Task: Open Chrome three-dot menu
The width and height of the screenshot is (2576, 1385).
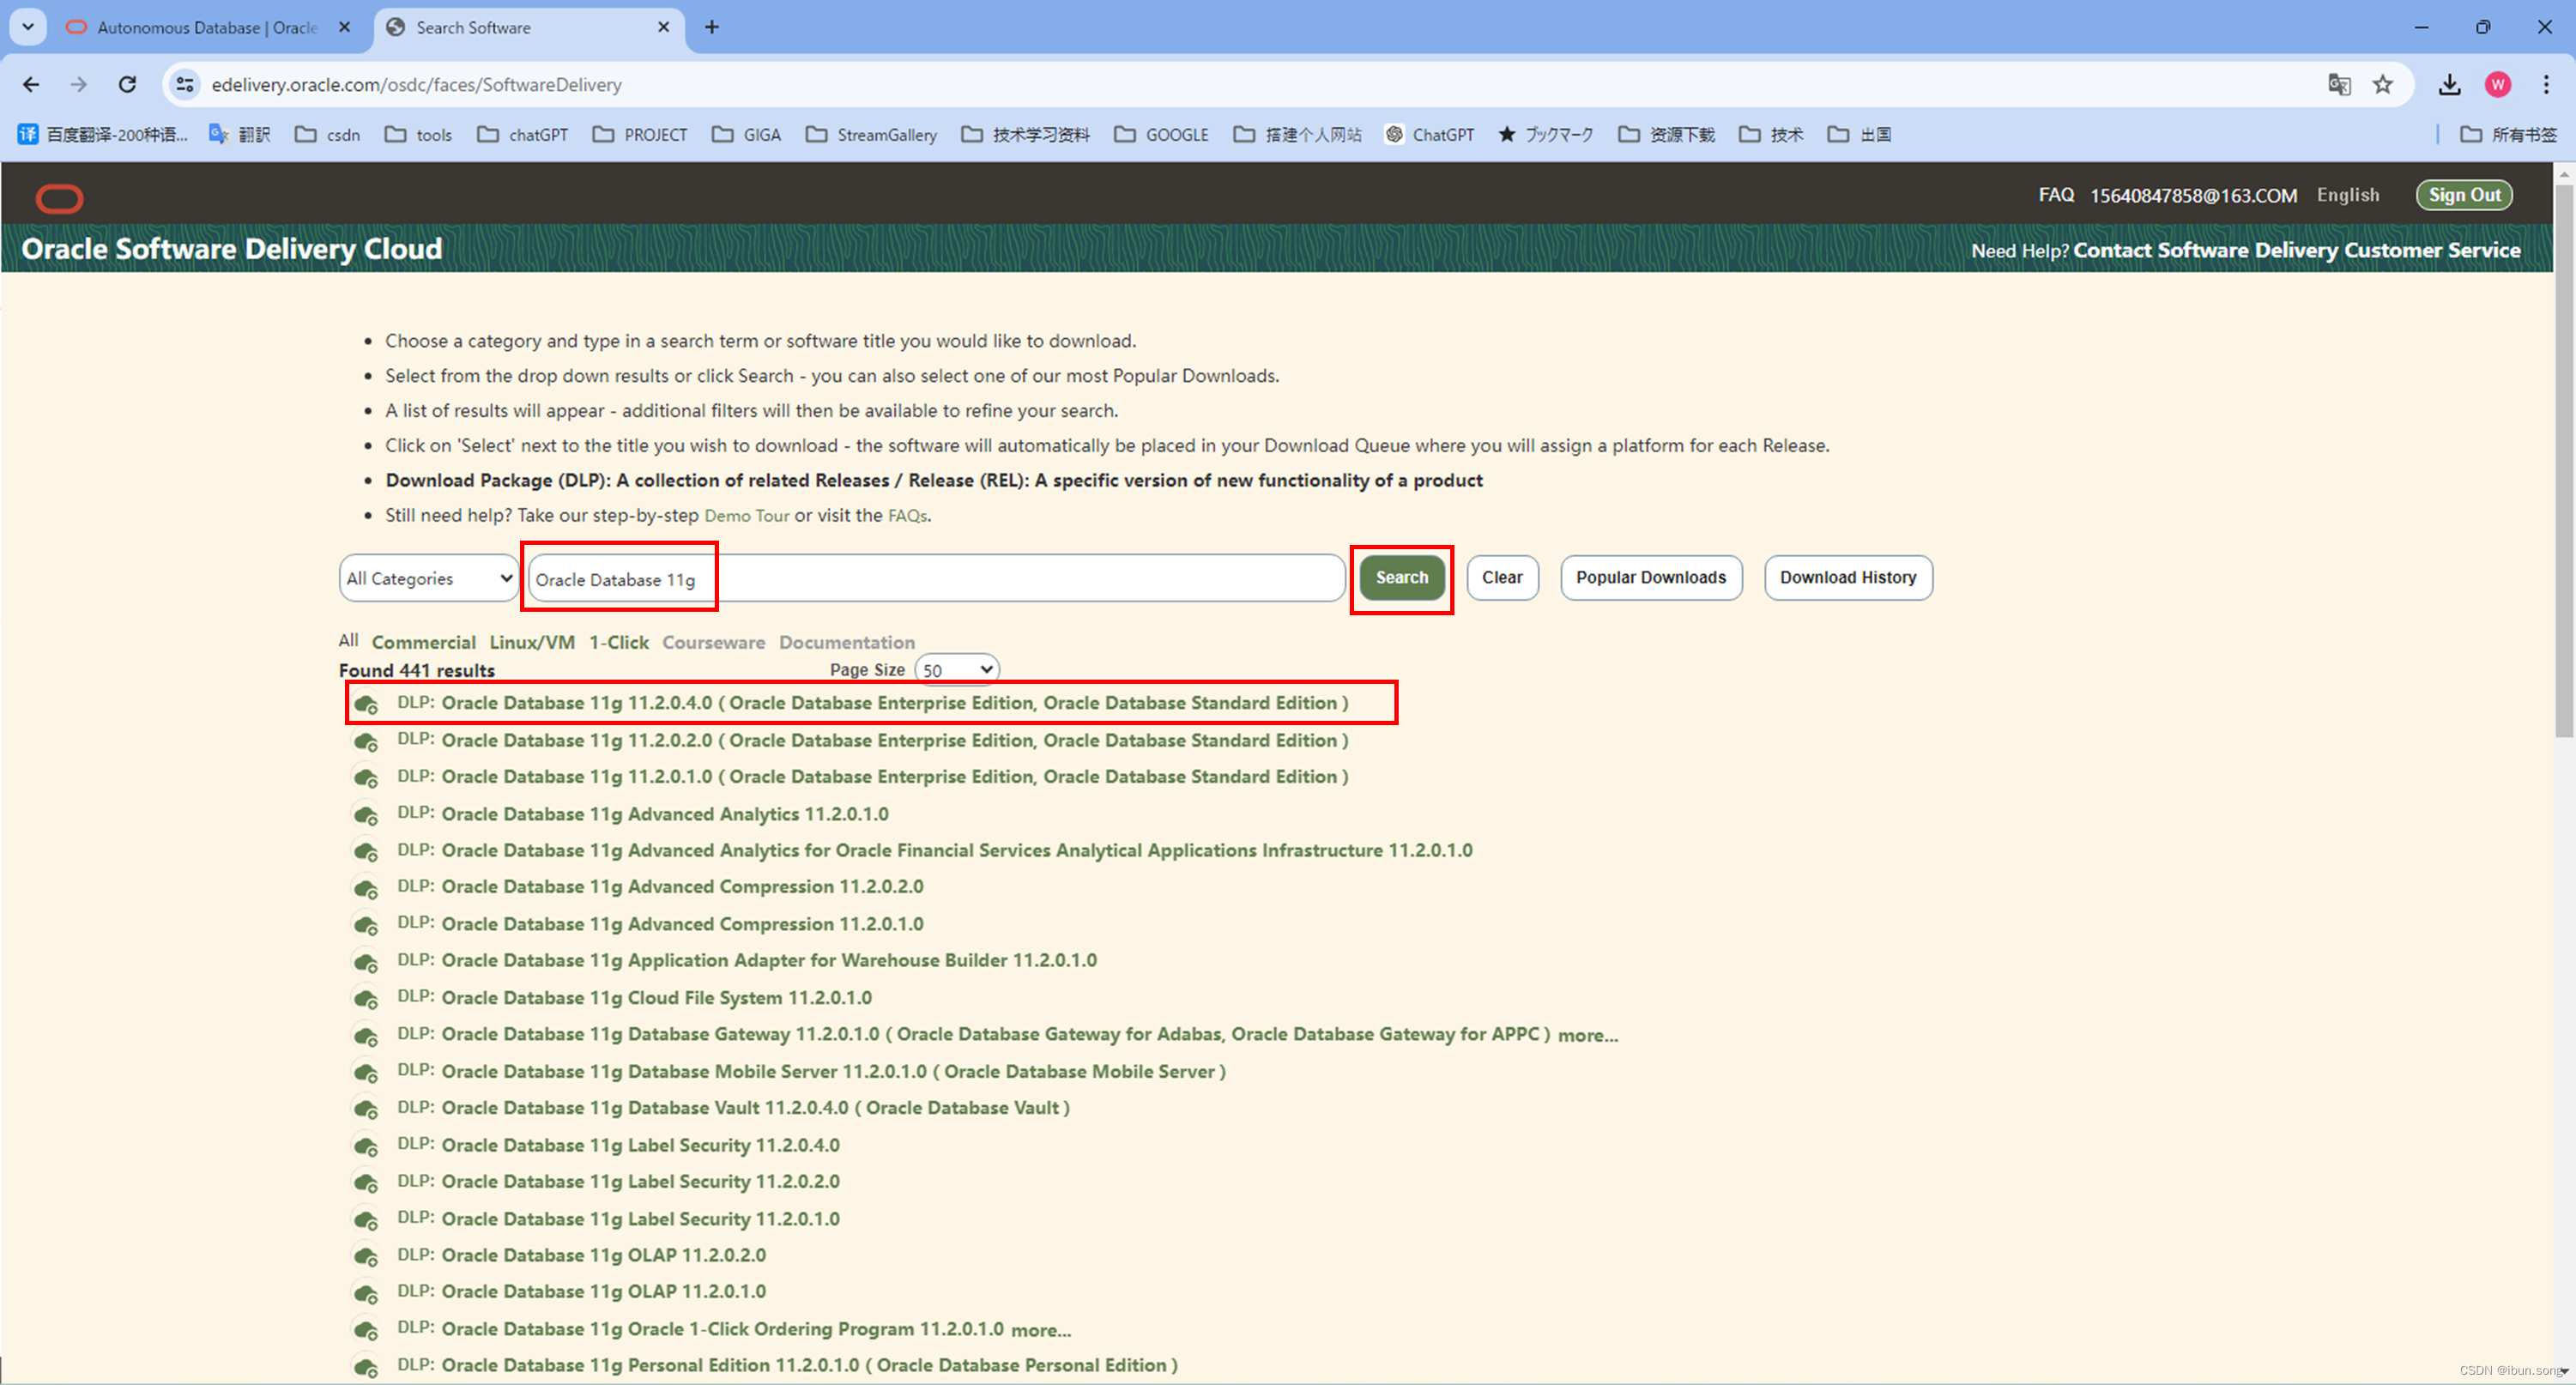Action: pos(2546,85)
